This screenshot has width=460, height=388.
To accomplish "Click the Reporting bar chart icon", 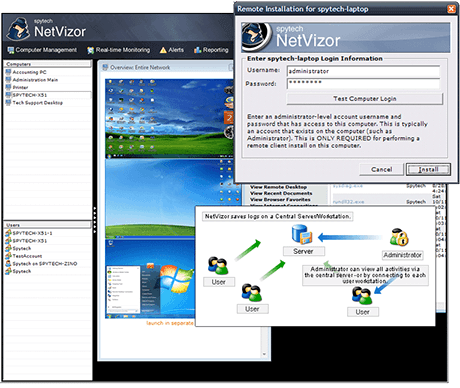I will click(198, 50).
